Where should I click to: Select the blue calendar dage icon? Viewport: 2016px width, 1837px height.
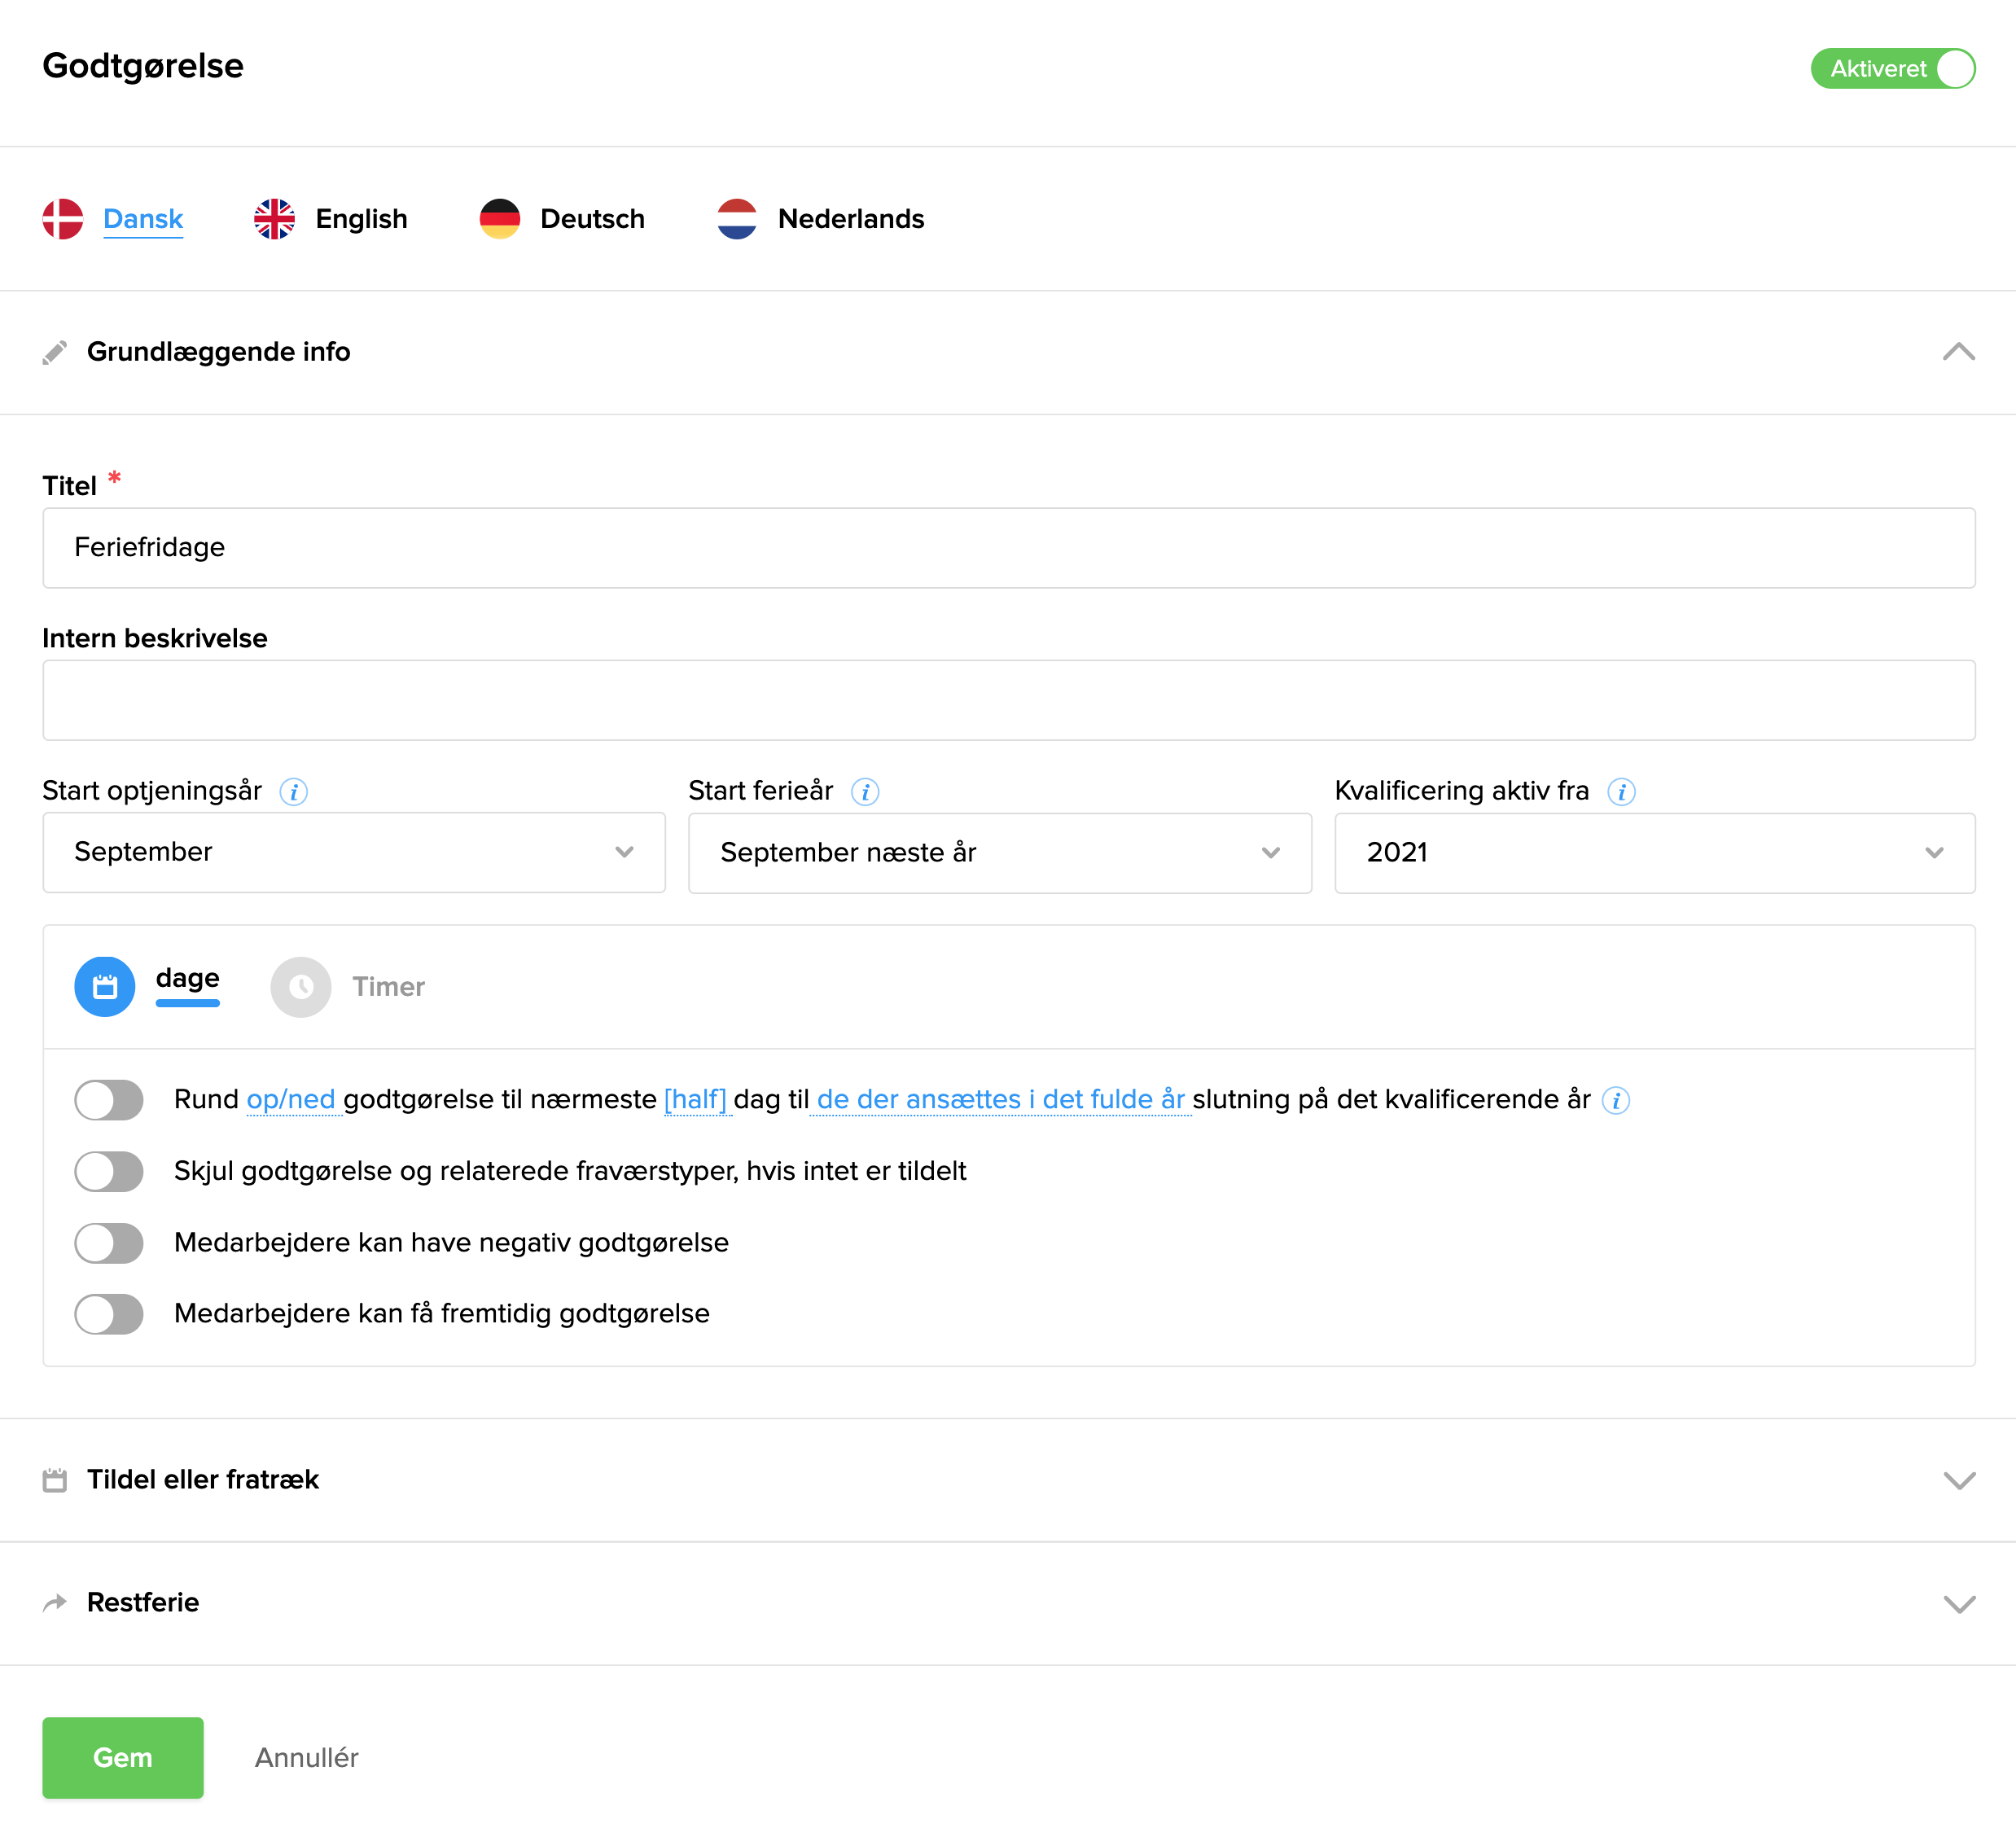(x=105, y=987)
